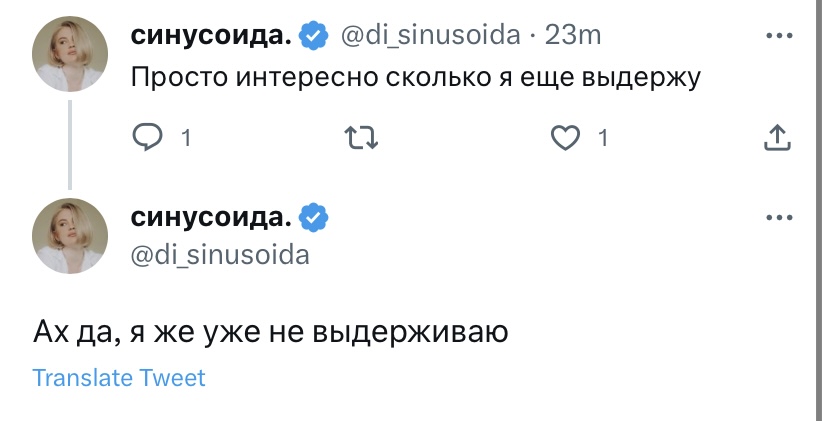Open the more options menu on the second tweet
Viewport: 828px width, 421px height.
(x=777, y=215)
